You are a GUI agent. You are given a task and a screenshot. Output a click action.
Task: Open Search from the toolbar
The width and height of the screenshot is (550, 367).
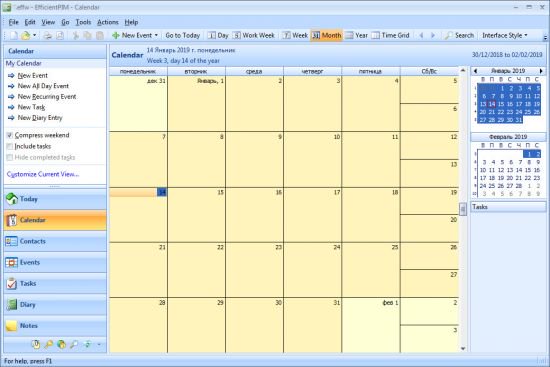[x=459, y=35]
